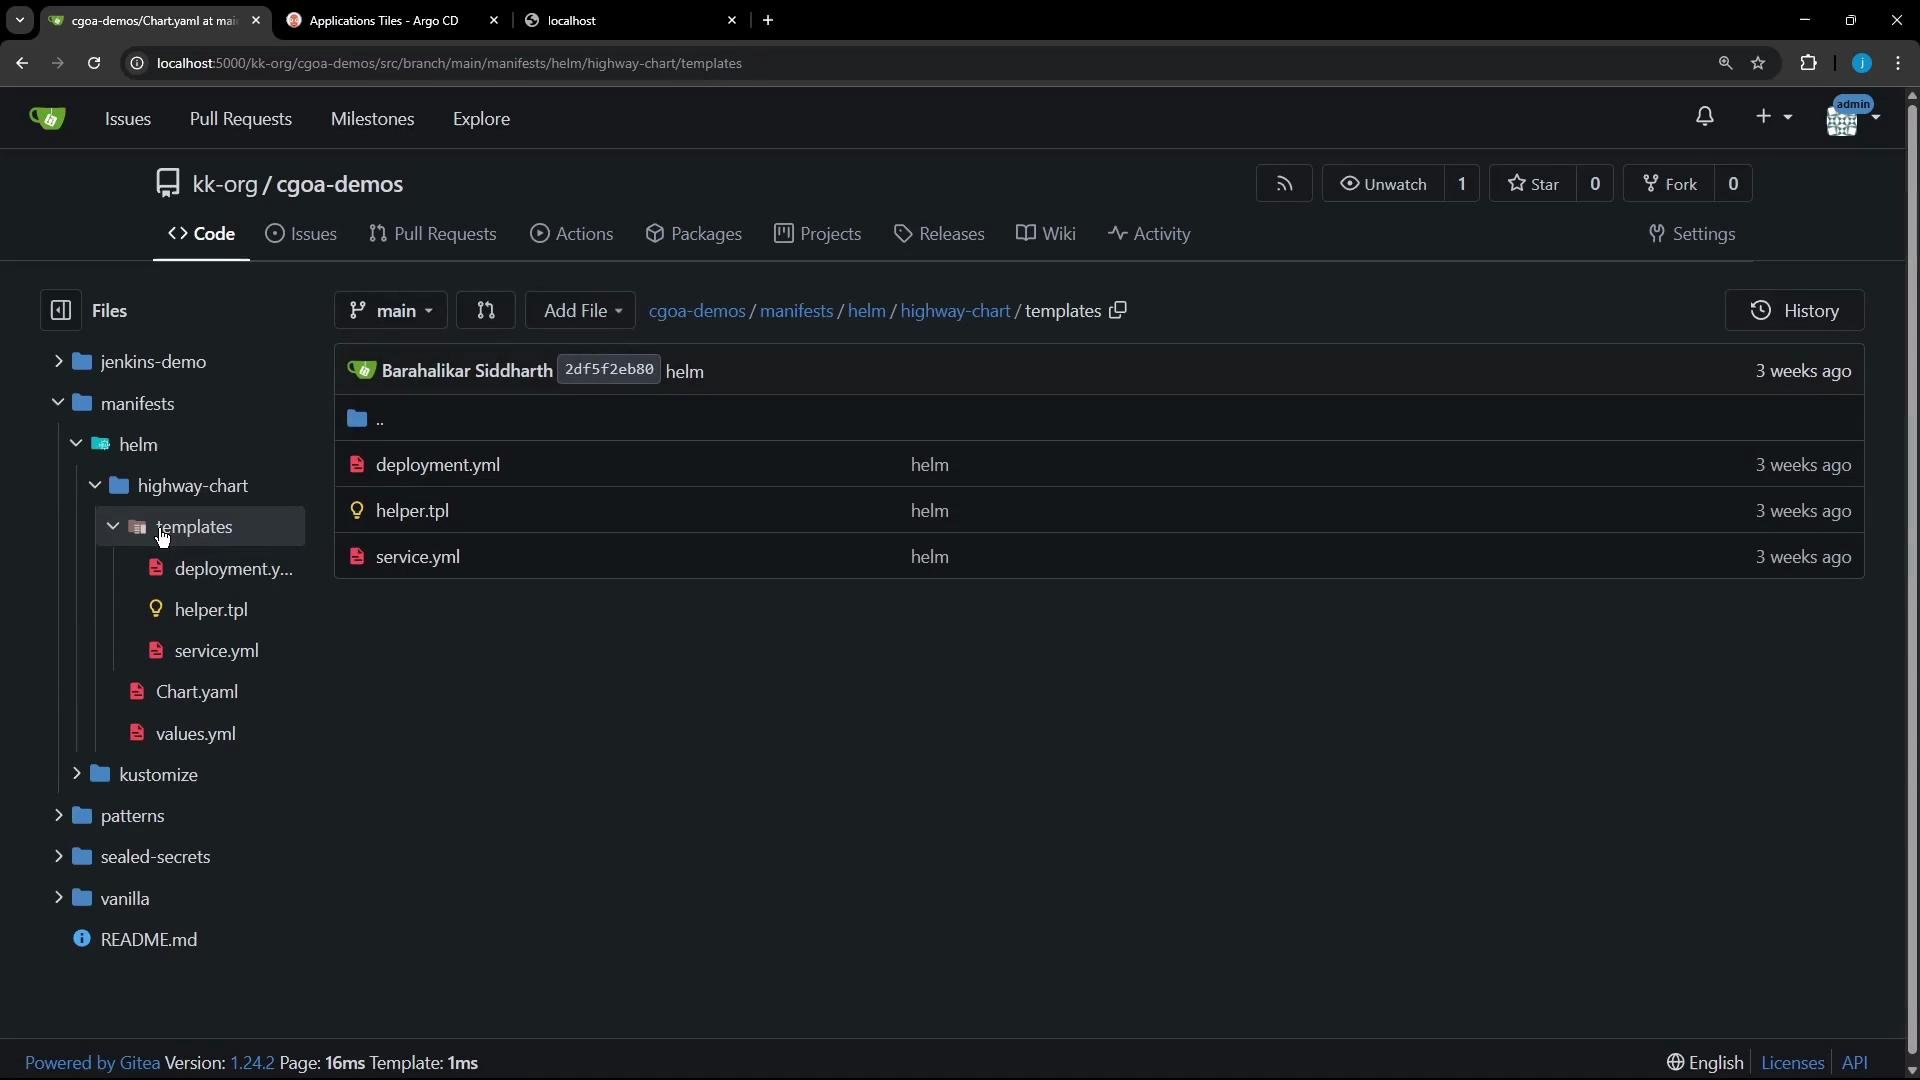Open Explore in the top navigation
Image resolution: width=1920 pixels, height=1080 pixels.
(x=481, y=118)
